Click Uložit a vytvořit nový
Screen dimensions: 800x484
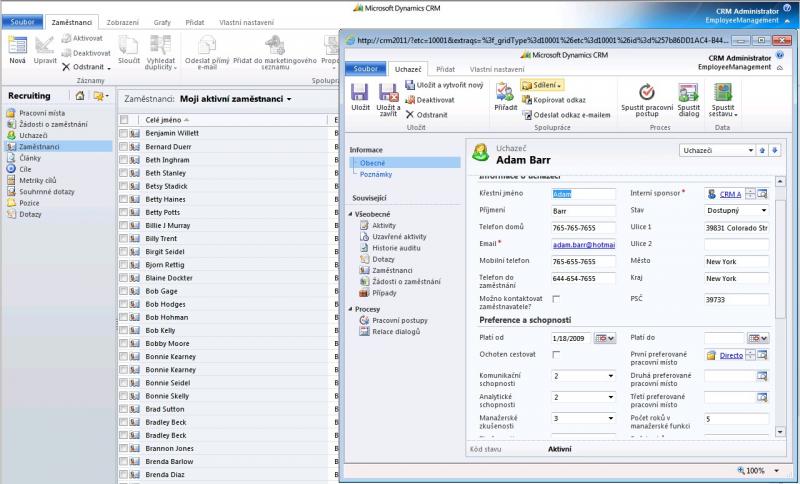click(x=444, y=85)
